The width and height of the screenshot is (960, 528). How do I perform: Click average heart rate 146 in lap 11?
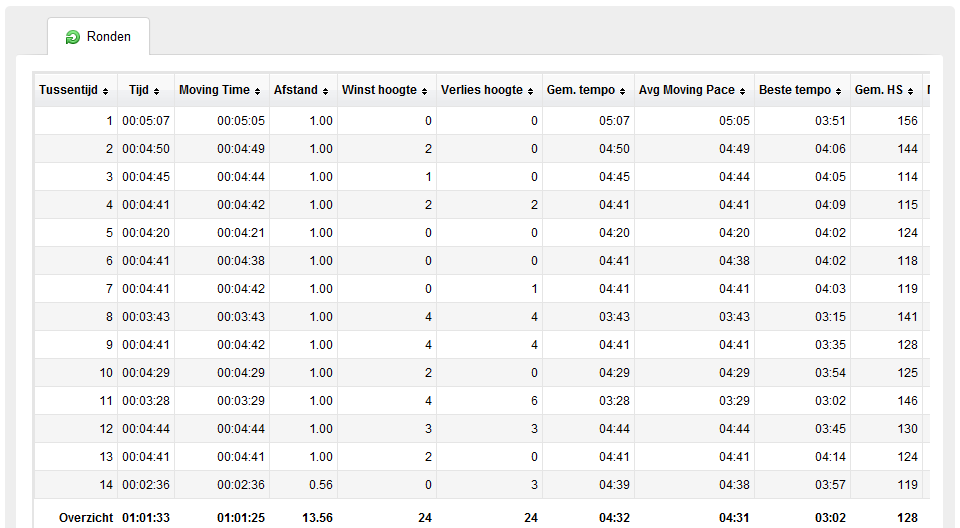pyautogui.click(x=907, y=401)
